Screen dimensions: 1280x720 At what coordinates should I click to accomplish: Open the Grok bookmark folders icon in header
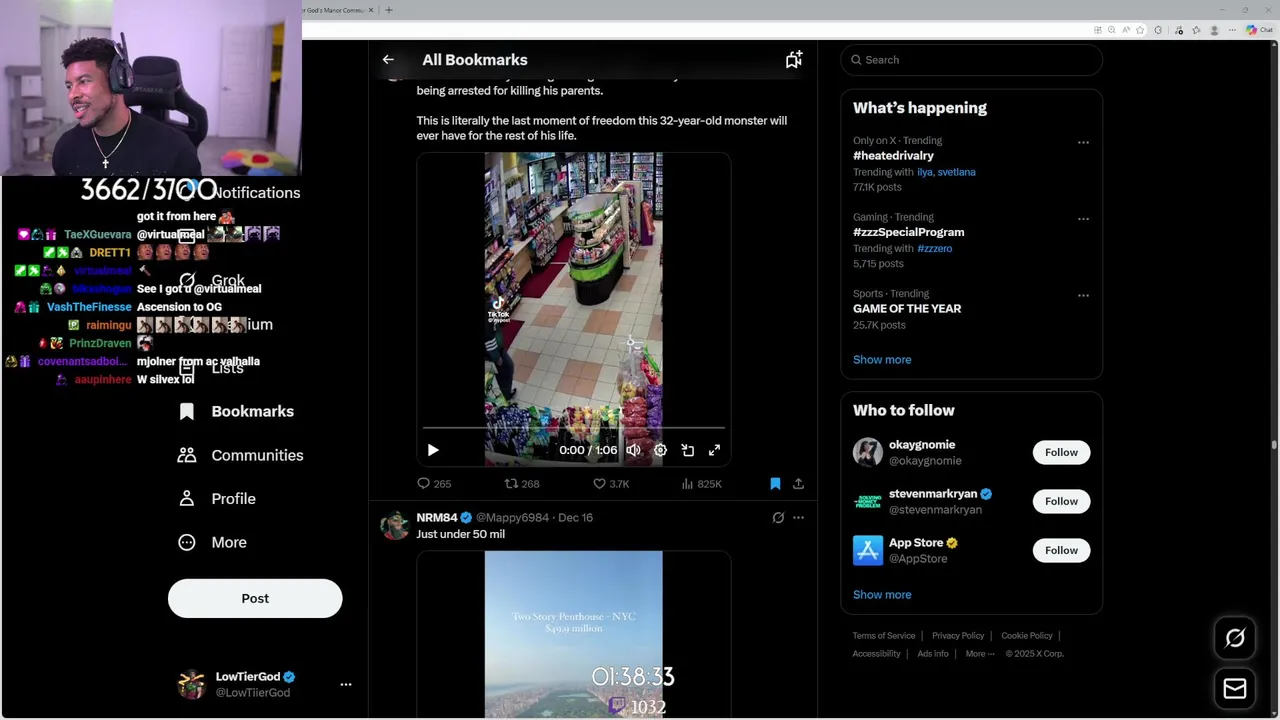pos(794,60)
